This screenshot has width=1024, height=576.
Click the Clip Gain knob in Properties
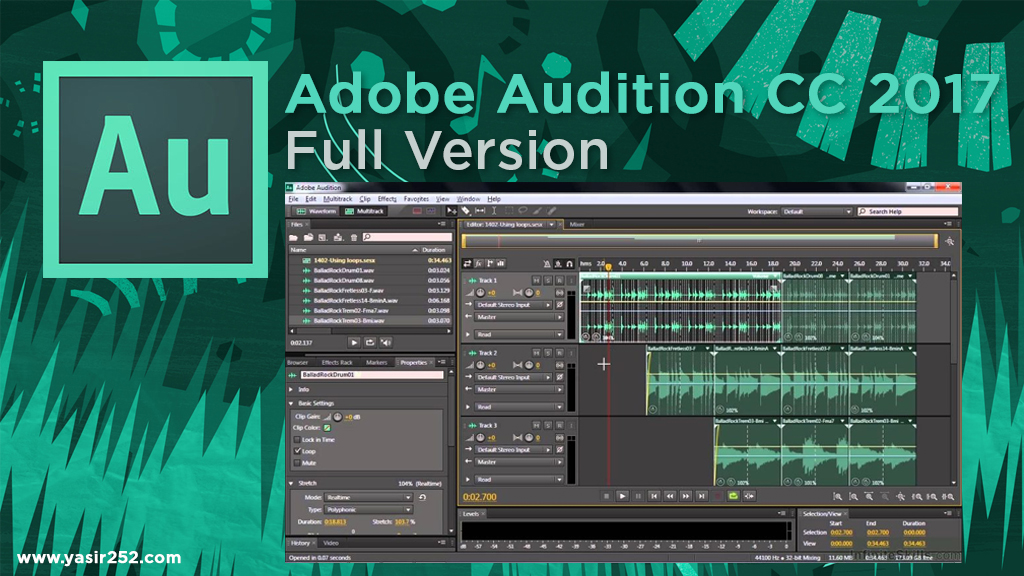coord(338,416)
